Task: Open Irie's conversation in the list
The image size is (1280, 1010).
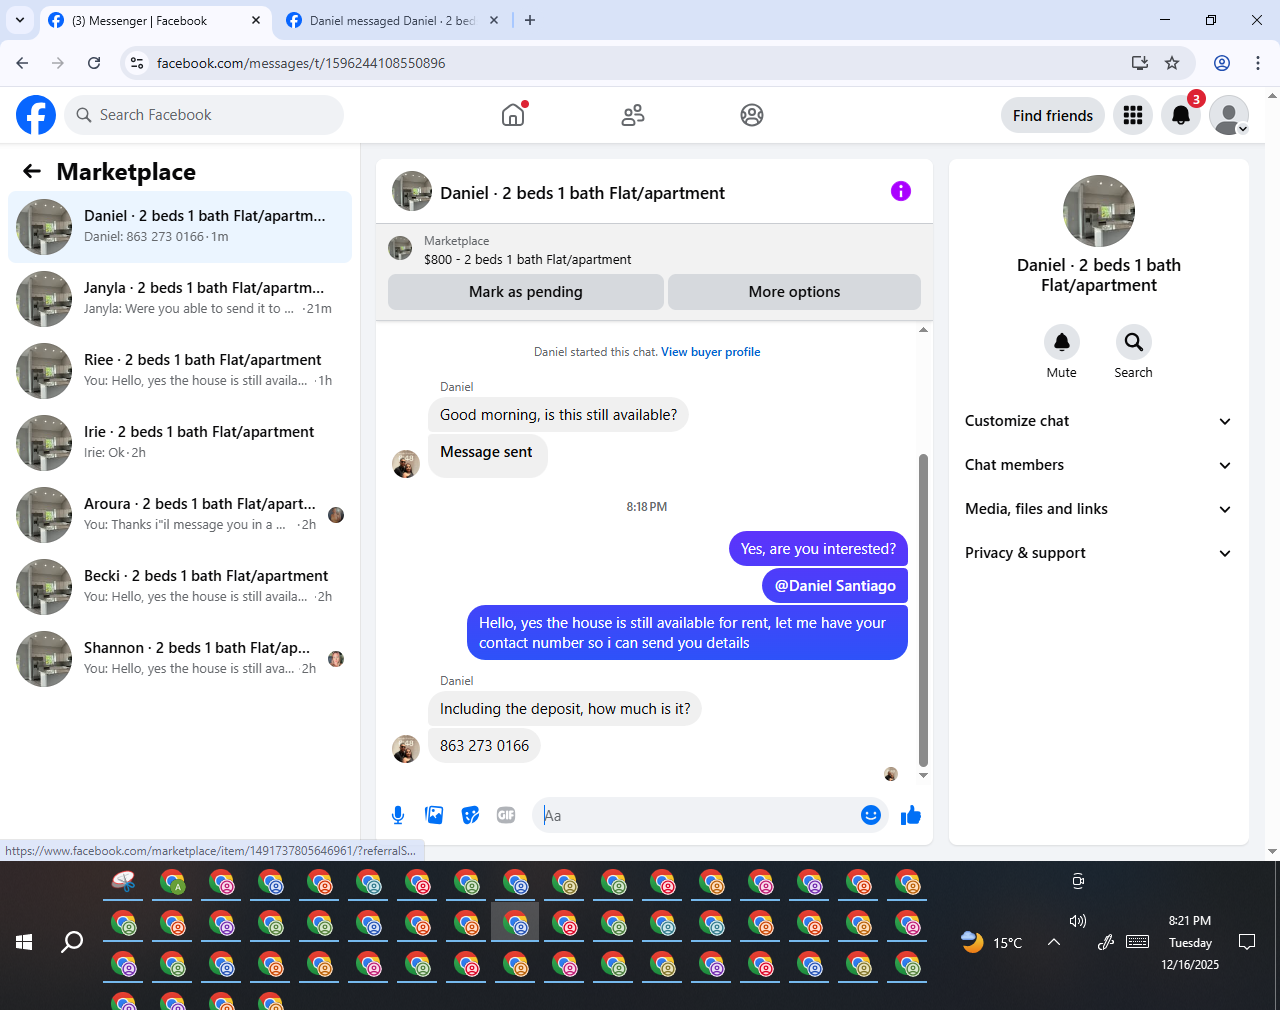Action: coord(180,443)
